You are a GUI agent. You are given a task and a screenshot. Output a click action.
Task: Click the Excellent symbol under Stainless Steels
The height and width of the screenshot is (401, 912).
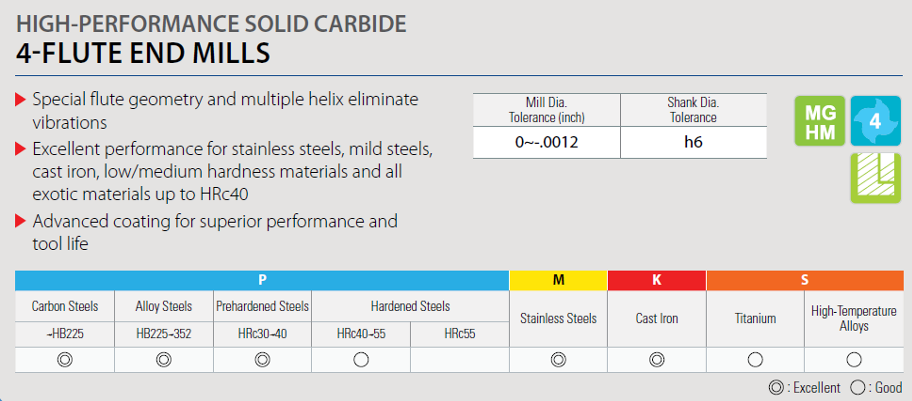tap(558, 360)
